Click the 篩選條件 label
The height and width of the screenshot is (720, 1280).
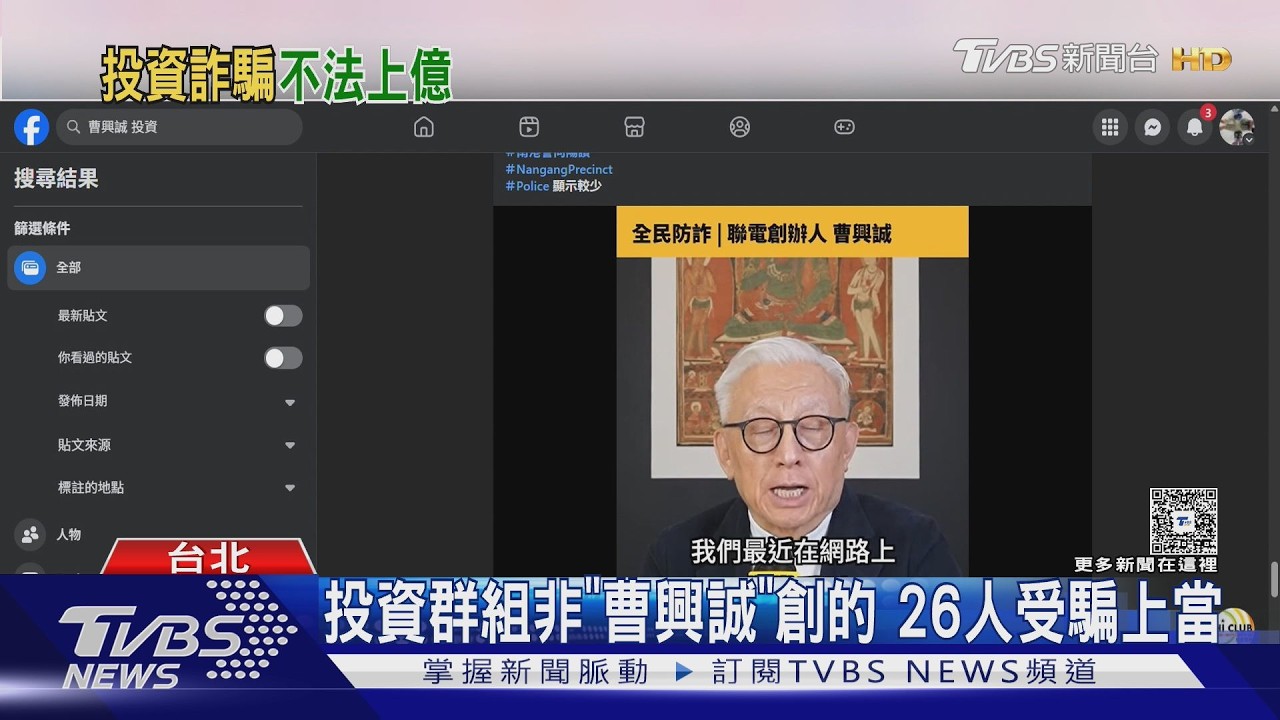click(x=42, y=229)
